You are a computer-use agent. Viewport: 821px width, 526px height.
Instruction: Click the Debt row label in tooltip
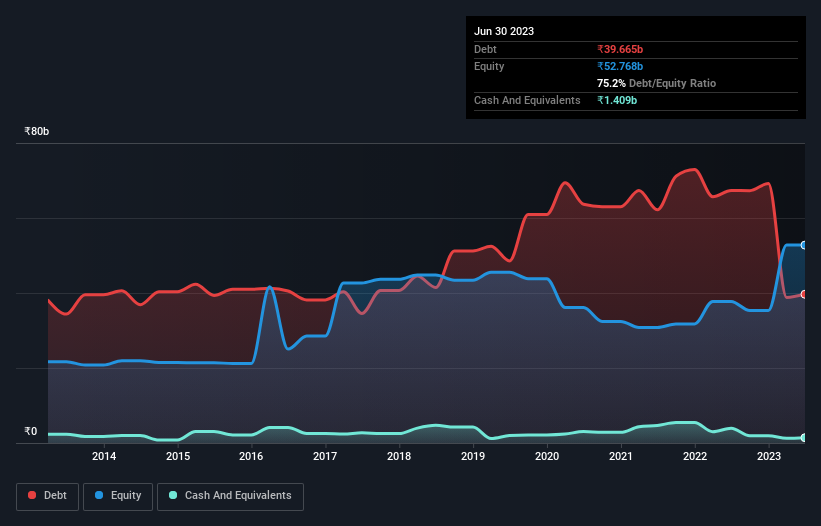tap(485, 49)
